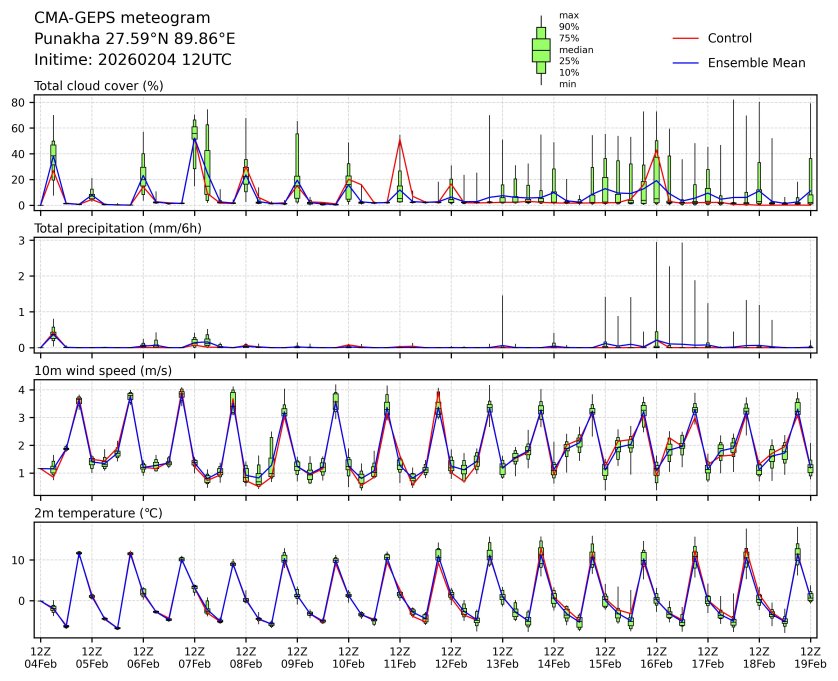This screenshot has width=838, height=681.
Task: Select the Control legend label
Action: tap(729, 39)
